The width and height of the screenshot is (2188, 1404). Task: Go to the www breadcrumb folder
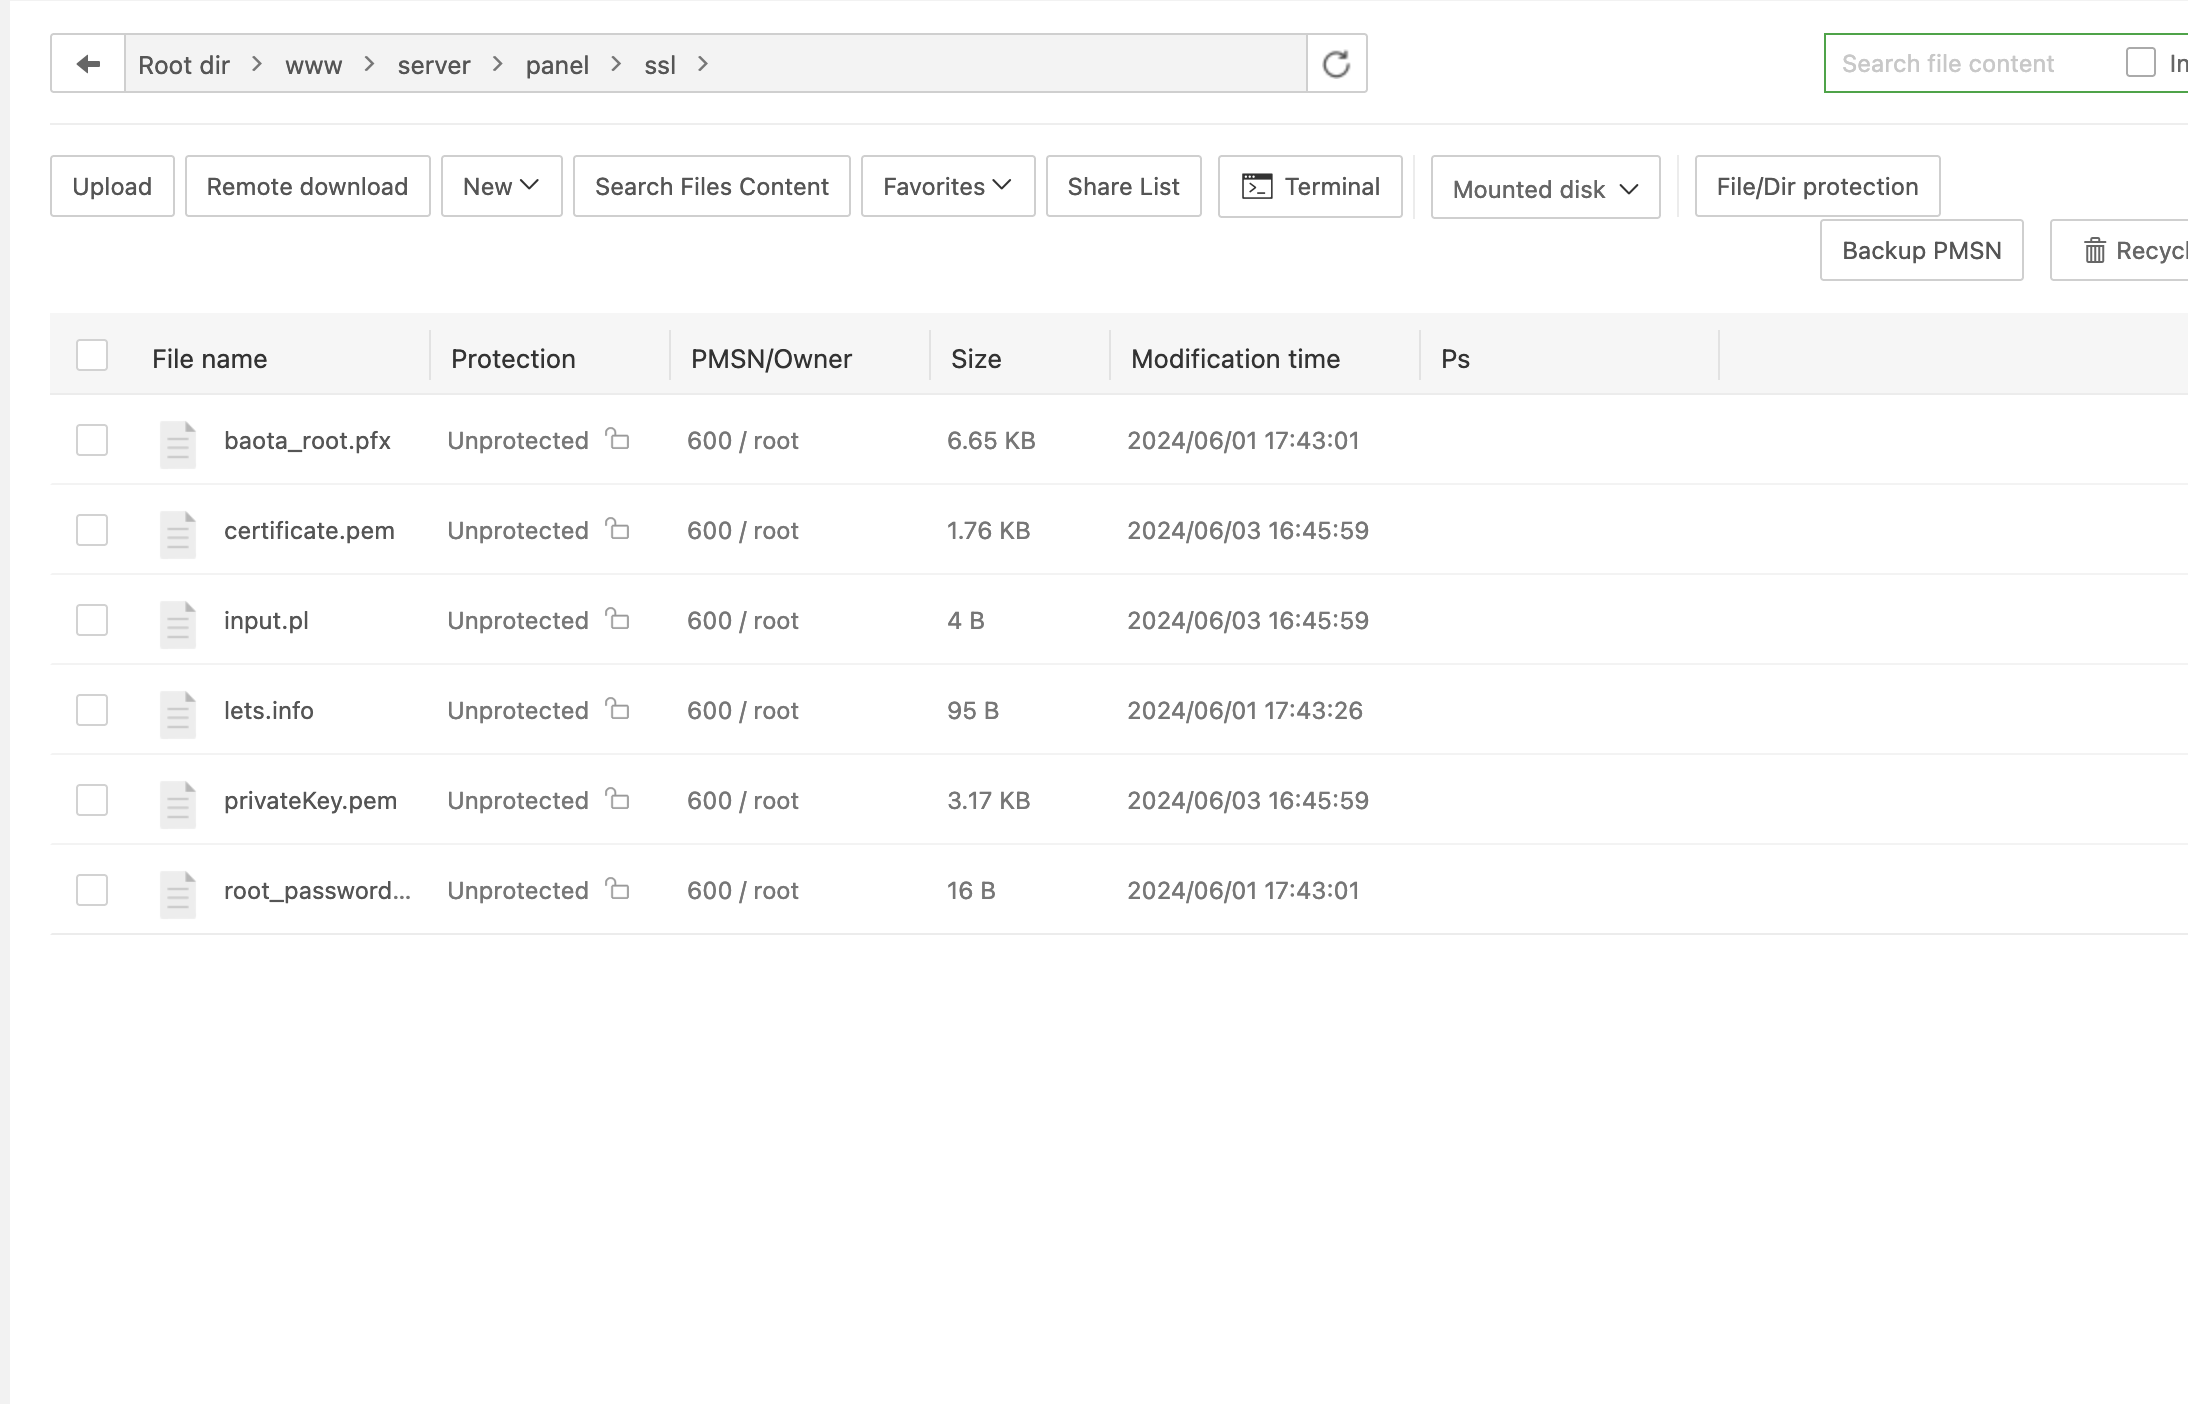tap(313, 65)
